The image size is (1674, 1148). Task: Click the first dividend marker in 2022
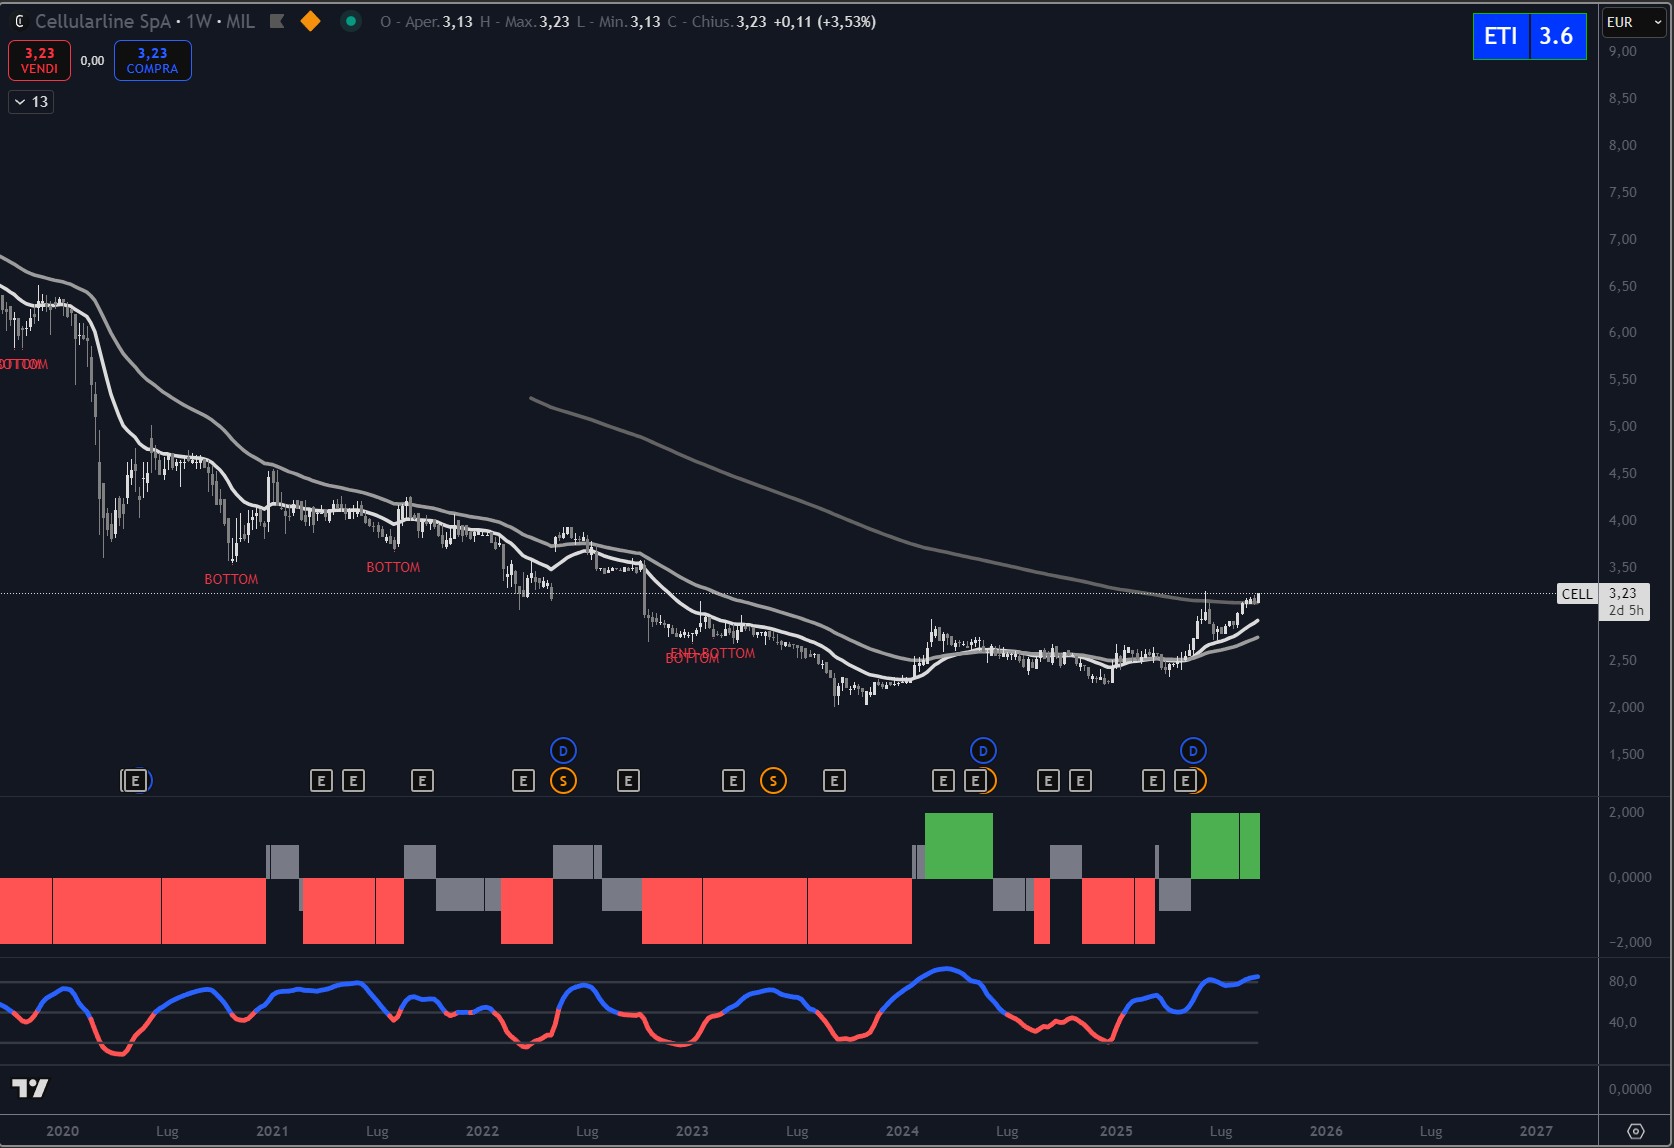[563, 750]
